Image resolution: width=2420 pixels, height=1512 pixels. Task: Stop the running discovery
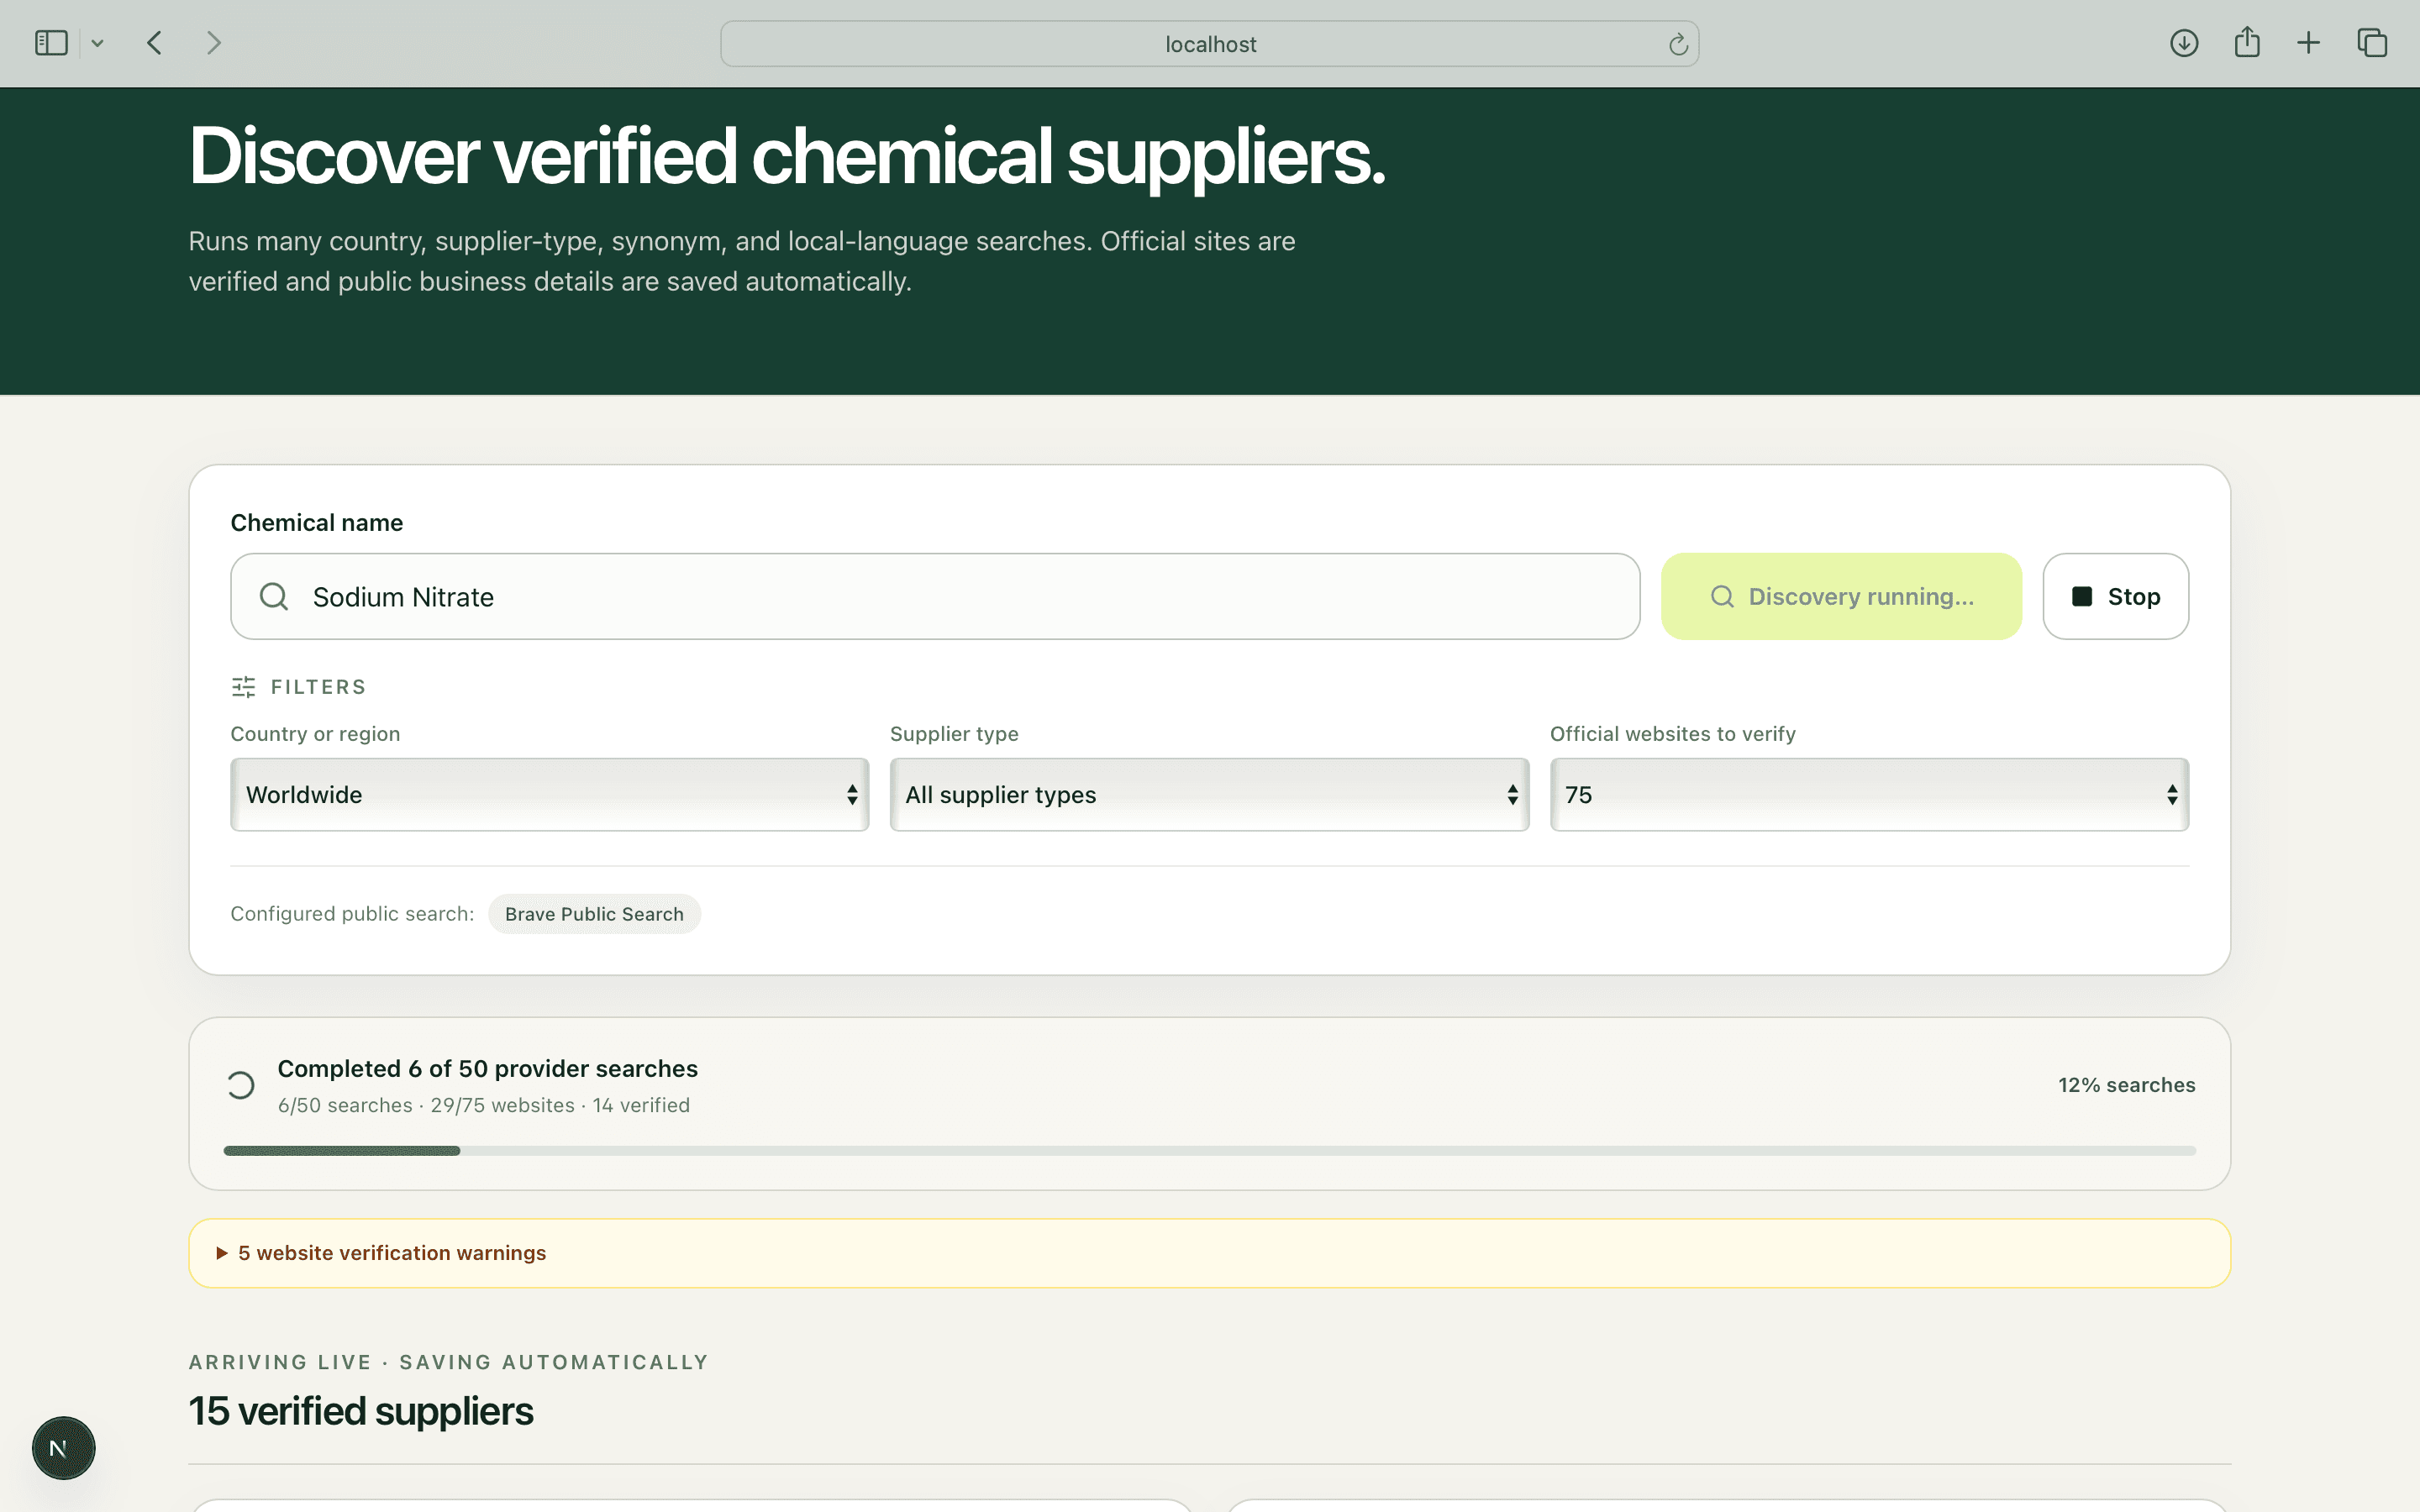2115,596
